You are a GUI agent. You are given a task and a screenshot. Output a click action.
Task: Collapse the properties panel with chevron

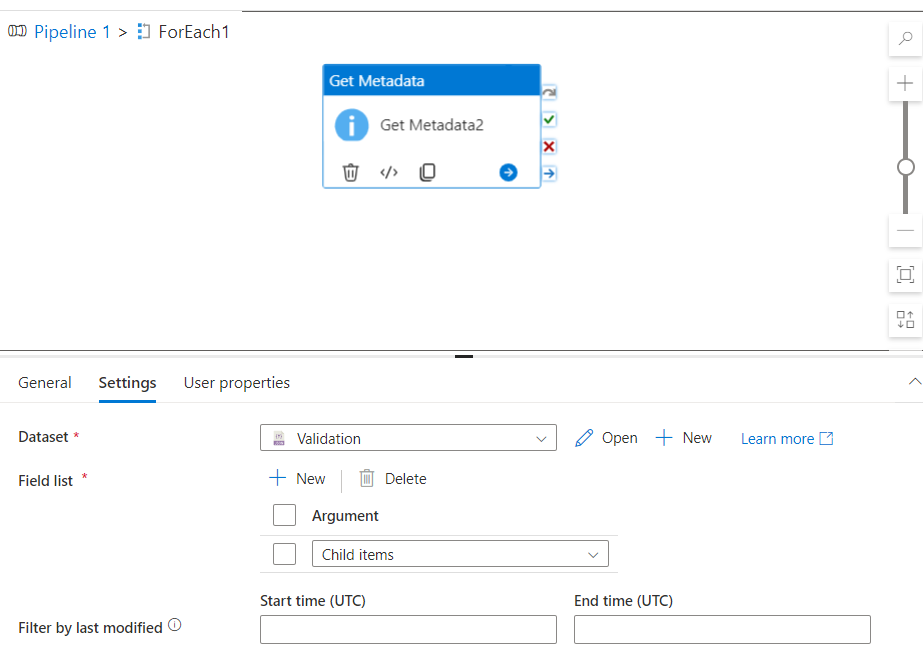tap(914, 382)
